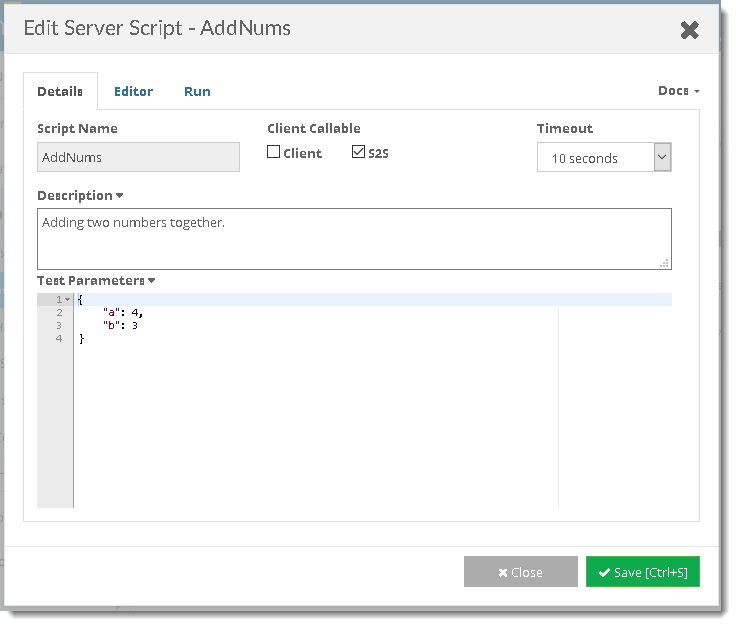
Task: Click the Test Parameters caret arrow
Action: [151, 281]
